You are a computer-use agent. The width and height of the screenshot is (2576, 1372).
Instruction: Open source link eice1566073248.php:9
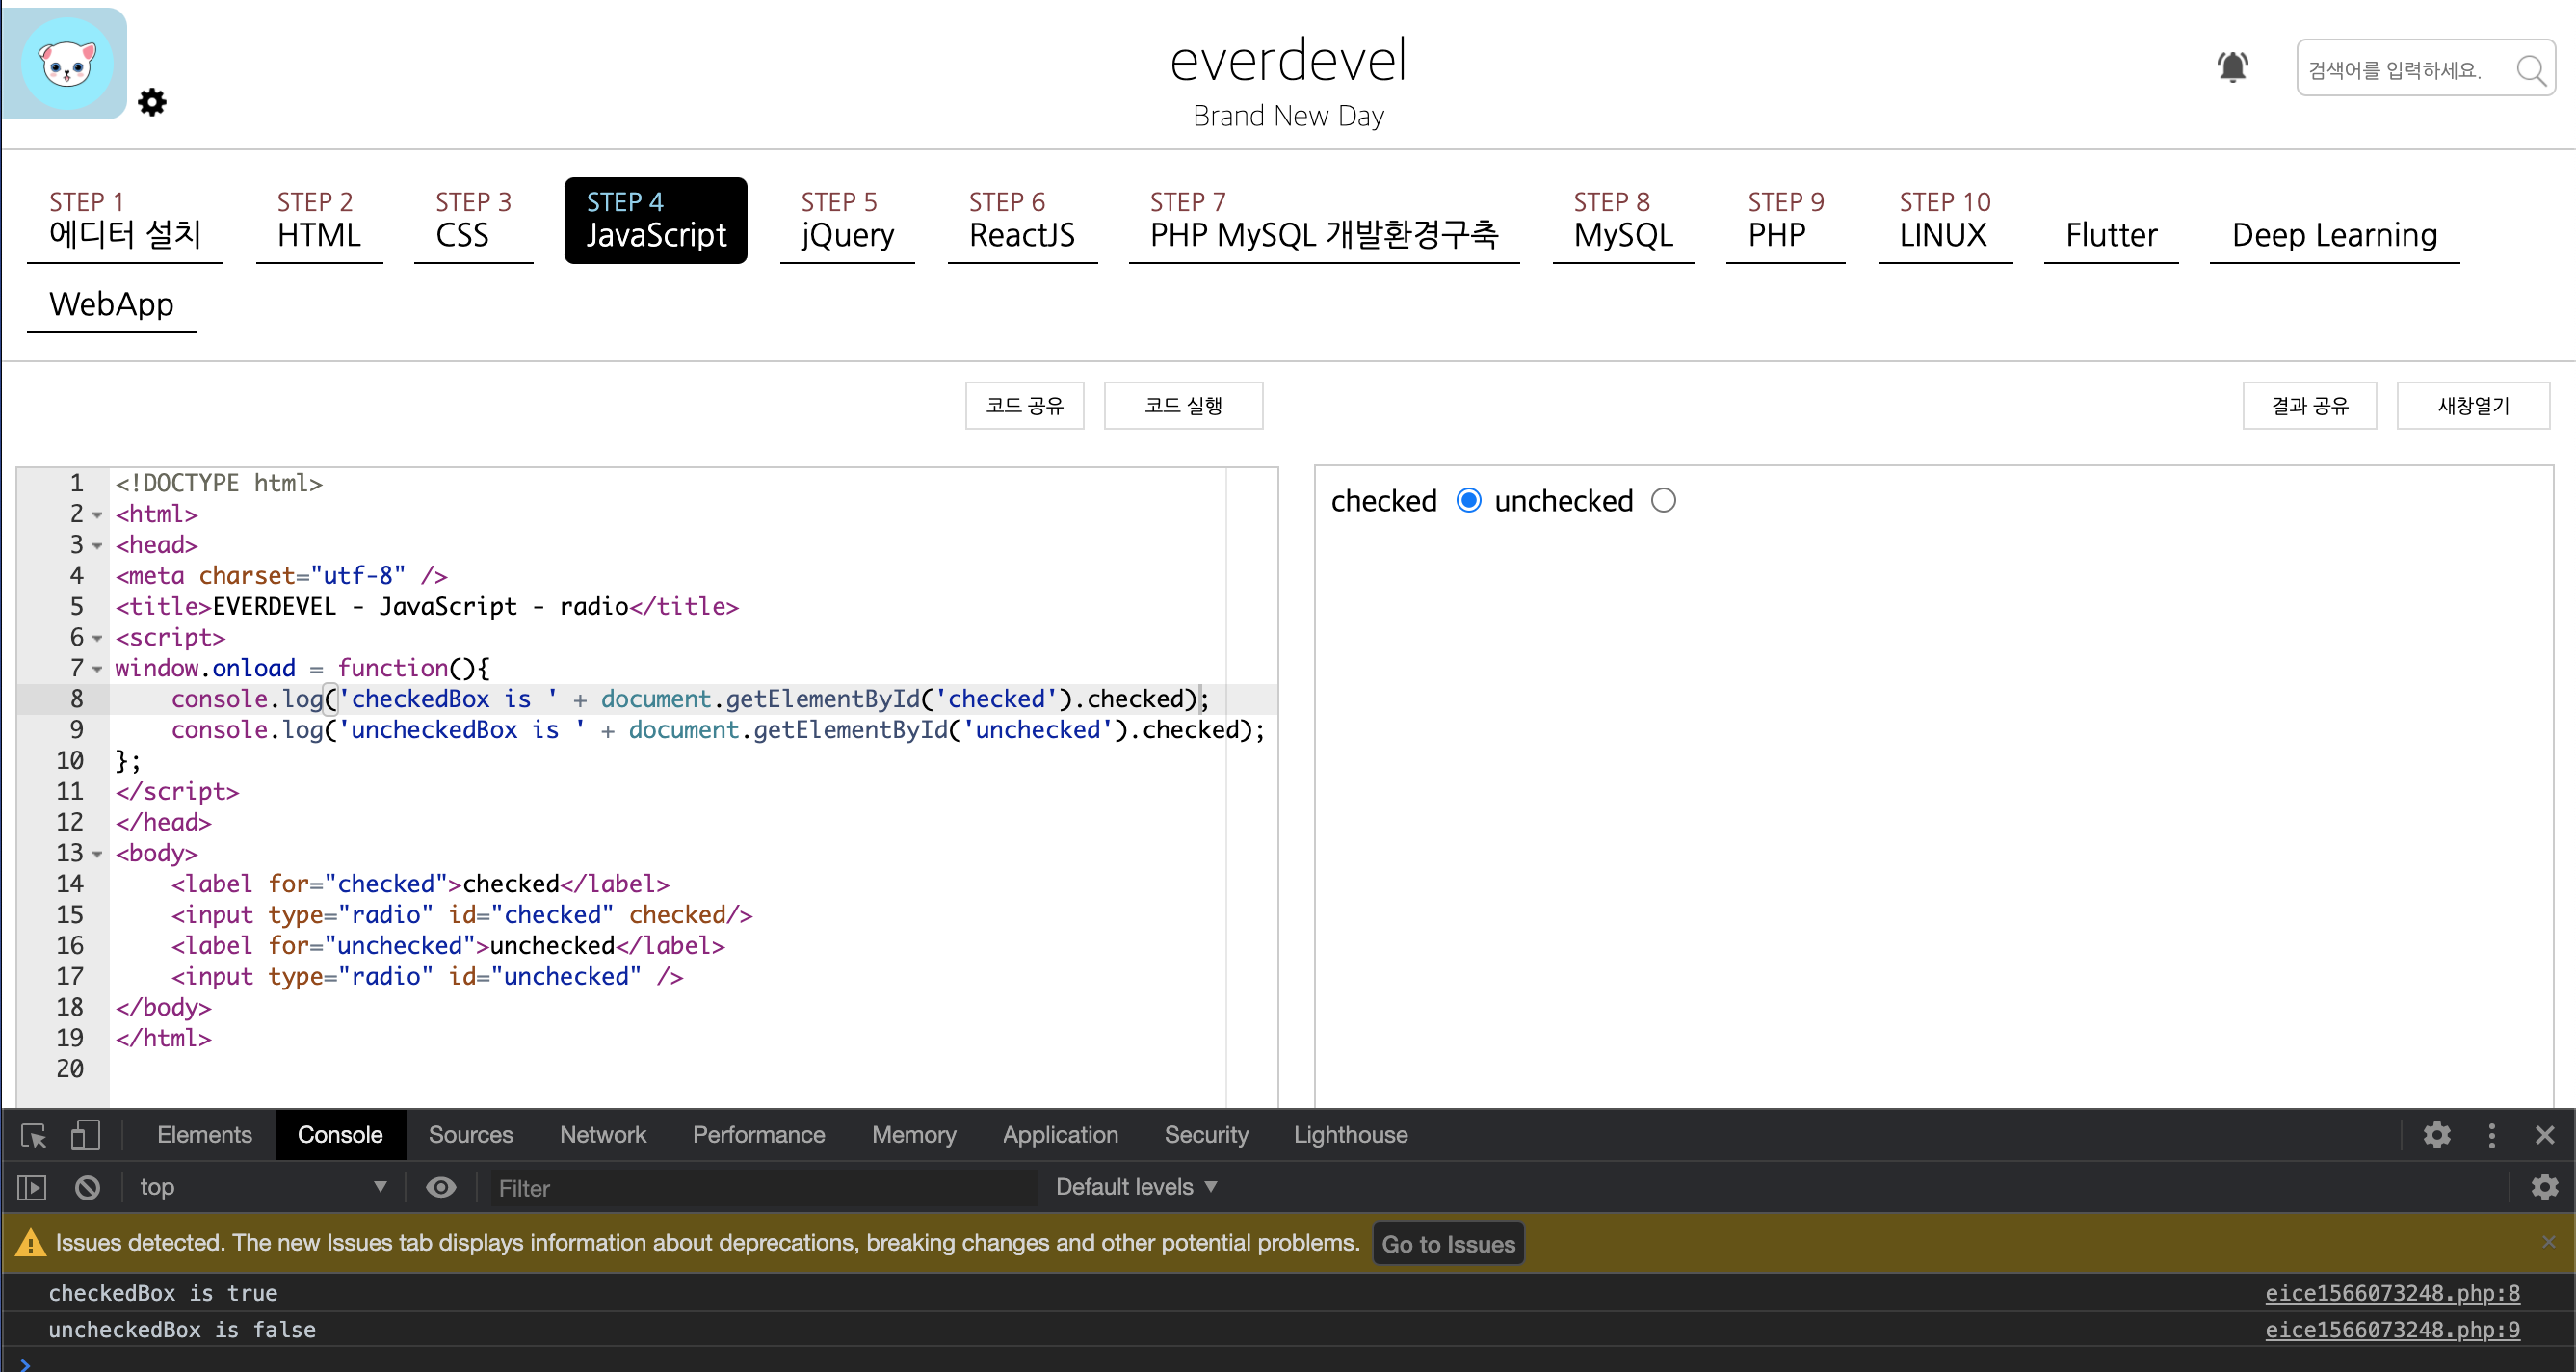point(2392,1329)
